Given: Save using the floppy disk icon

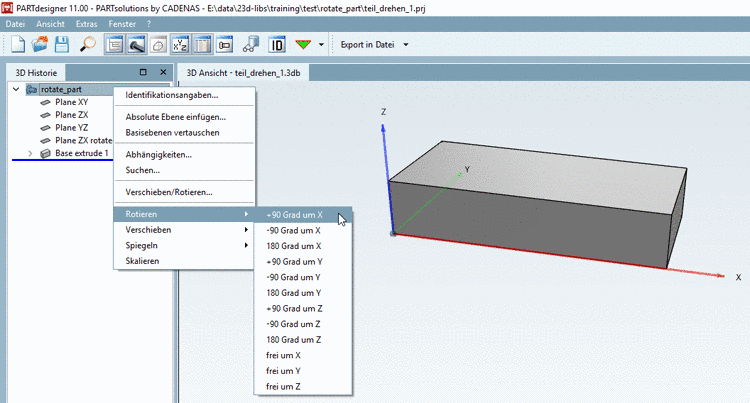Looking at the screenshot, I should click(62, 44).
